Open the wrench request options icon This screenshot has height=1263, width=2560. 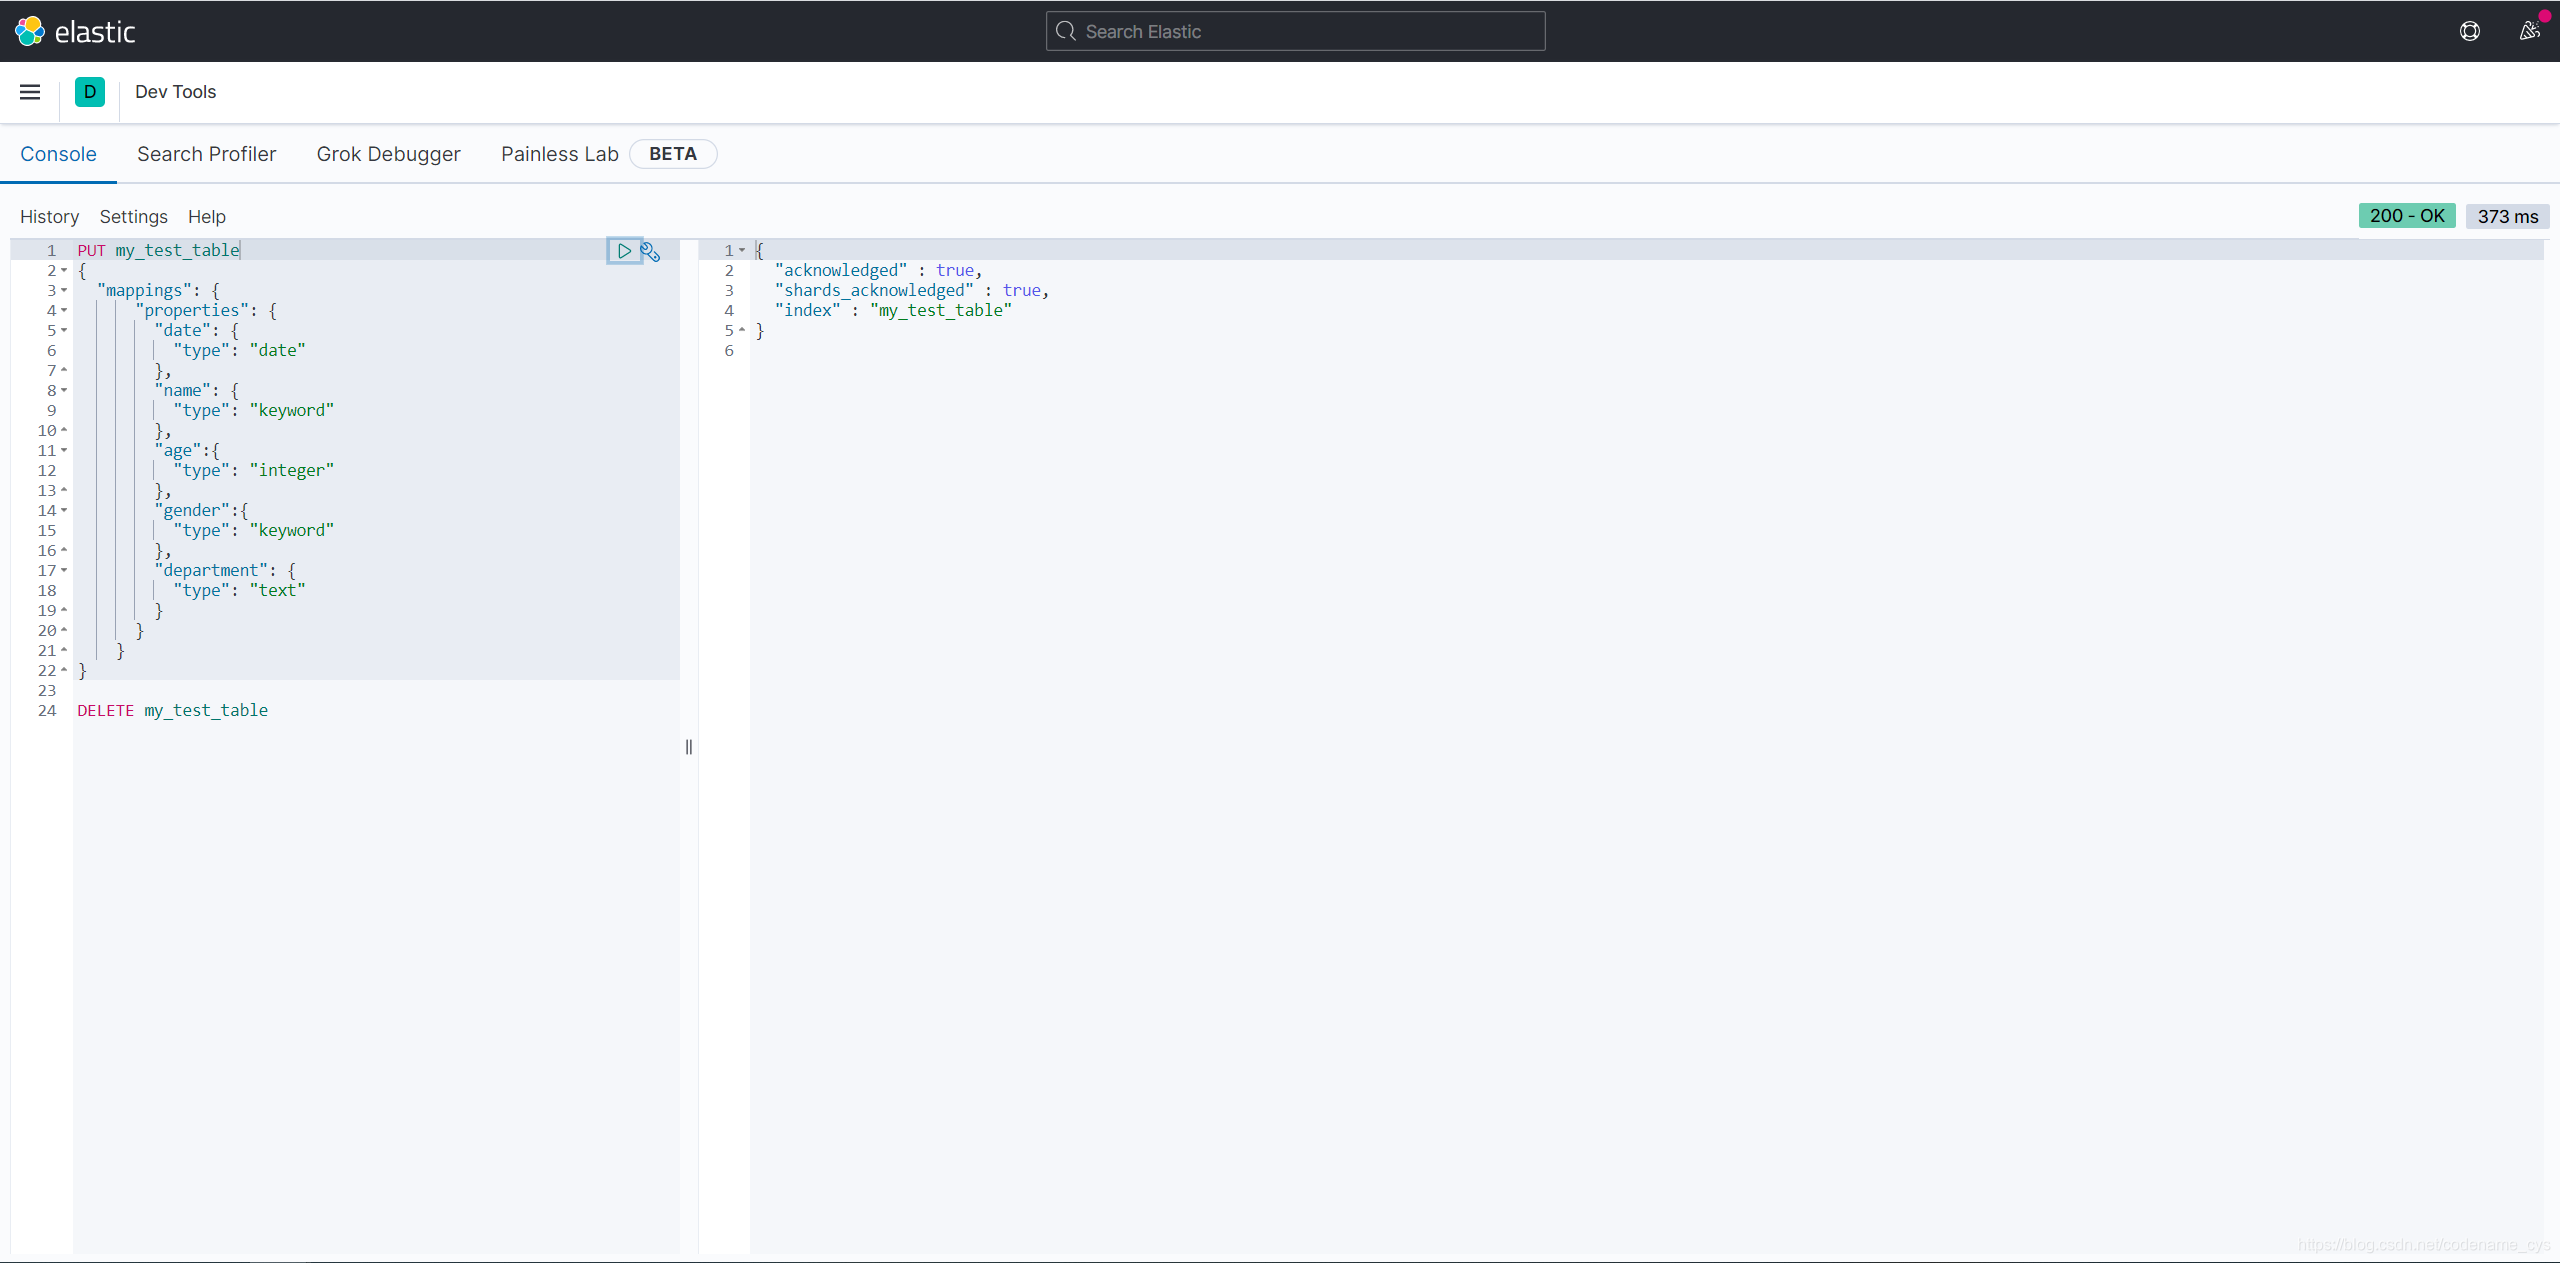coord(651,251)
